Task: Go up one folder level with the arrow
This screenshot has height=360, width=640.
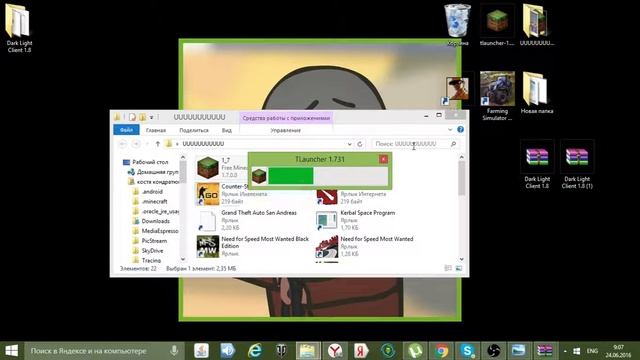Action: coord(158,144)
